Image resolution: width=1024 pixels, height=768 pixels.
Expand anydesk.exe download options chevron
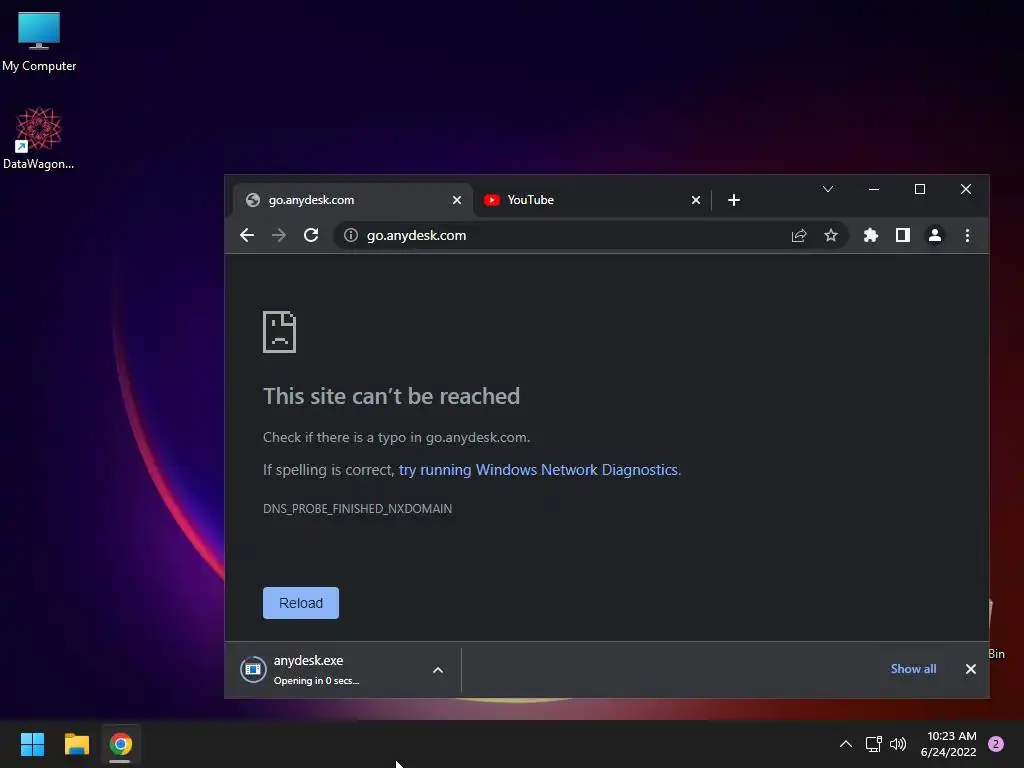(438, 670)
